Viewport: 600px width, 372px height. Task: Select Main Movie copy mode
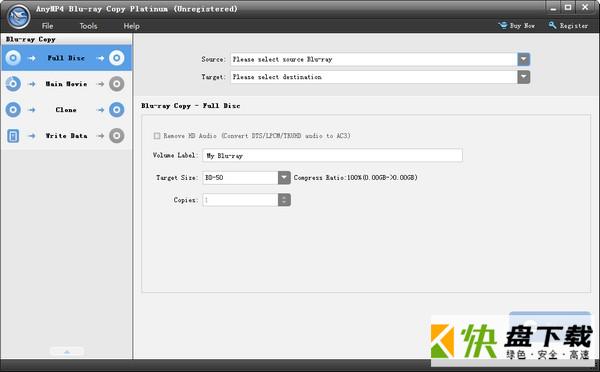66,84
